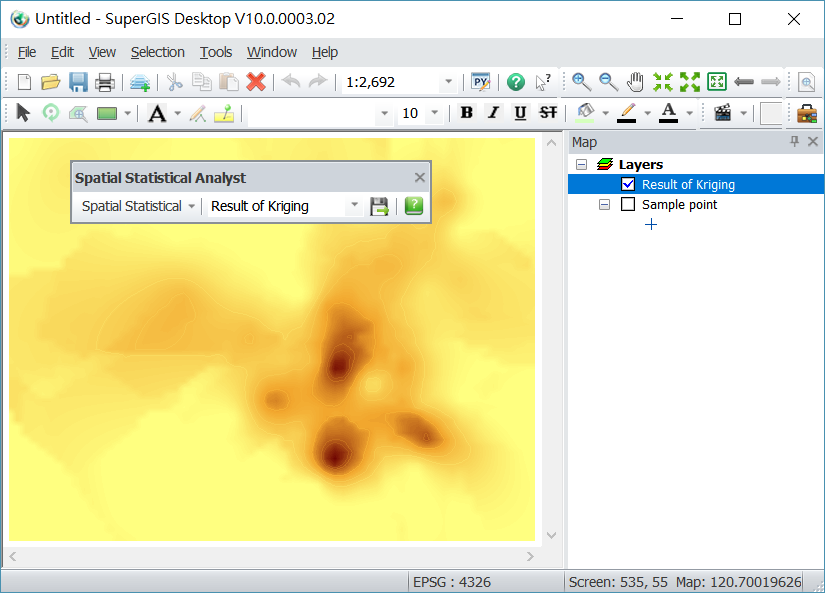Image resolution: width=825 pixels, height=593 pixels.
Task: Open Result of Kriging layer dropdown
Action: click(x=354, y=206)
